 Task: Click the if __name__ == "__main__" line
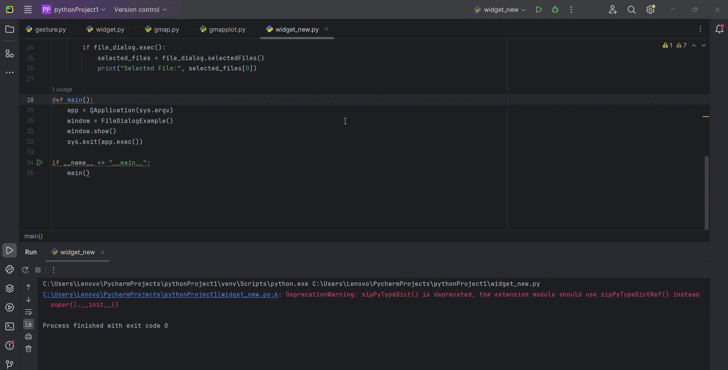[101, 162]
